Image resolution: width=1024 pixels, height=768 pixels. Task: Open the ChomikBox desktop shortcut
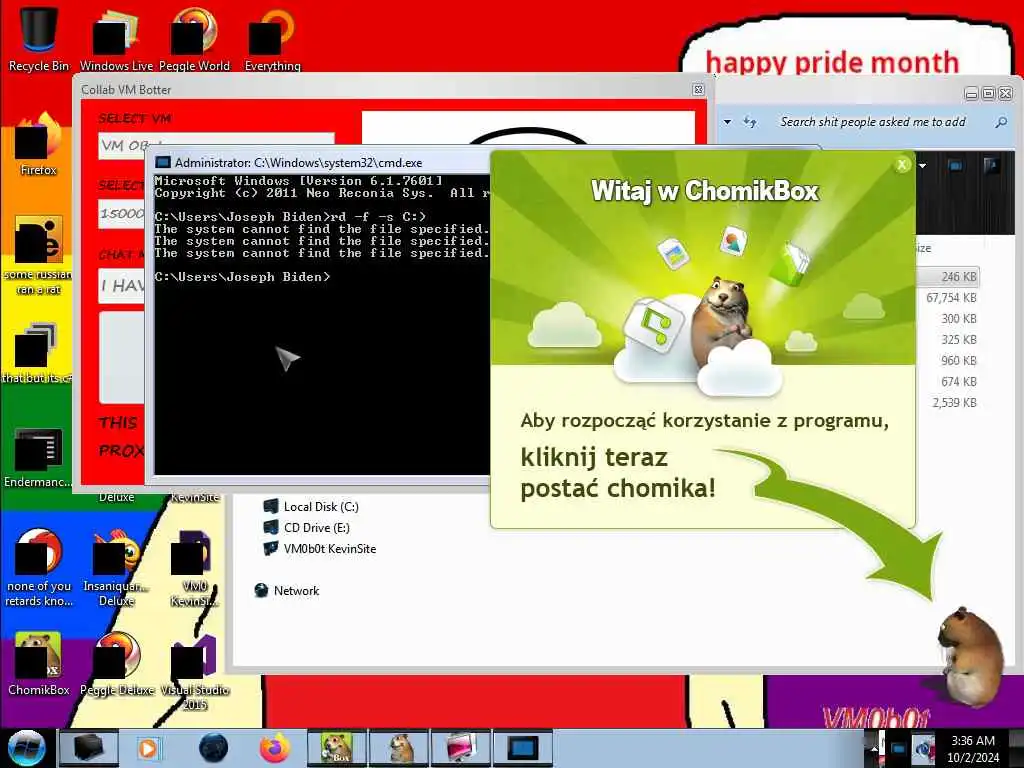click(x=39, y=663)
